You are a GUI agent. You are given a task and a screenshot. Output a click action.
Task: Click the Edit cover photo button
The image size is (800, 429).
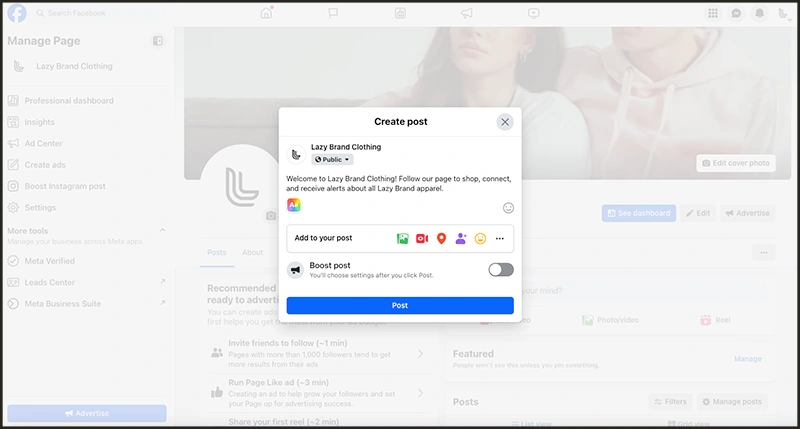coord(736,163)
